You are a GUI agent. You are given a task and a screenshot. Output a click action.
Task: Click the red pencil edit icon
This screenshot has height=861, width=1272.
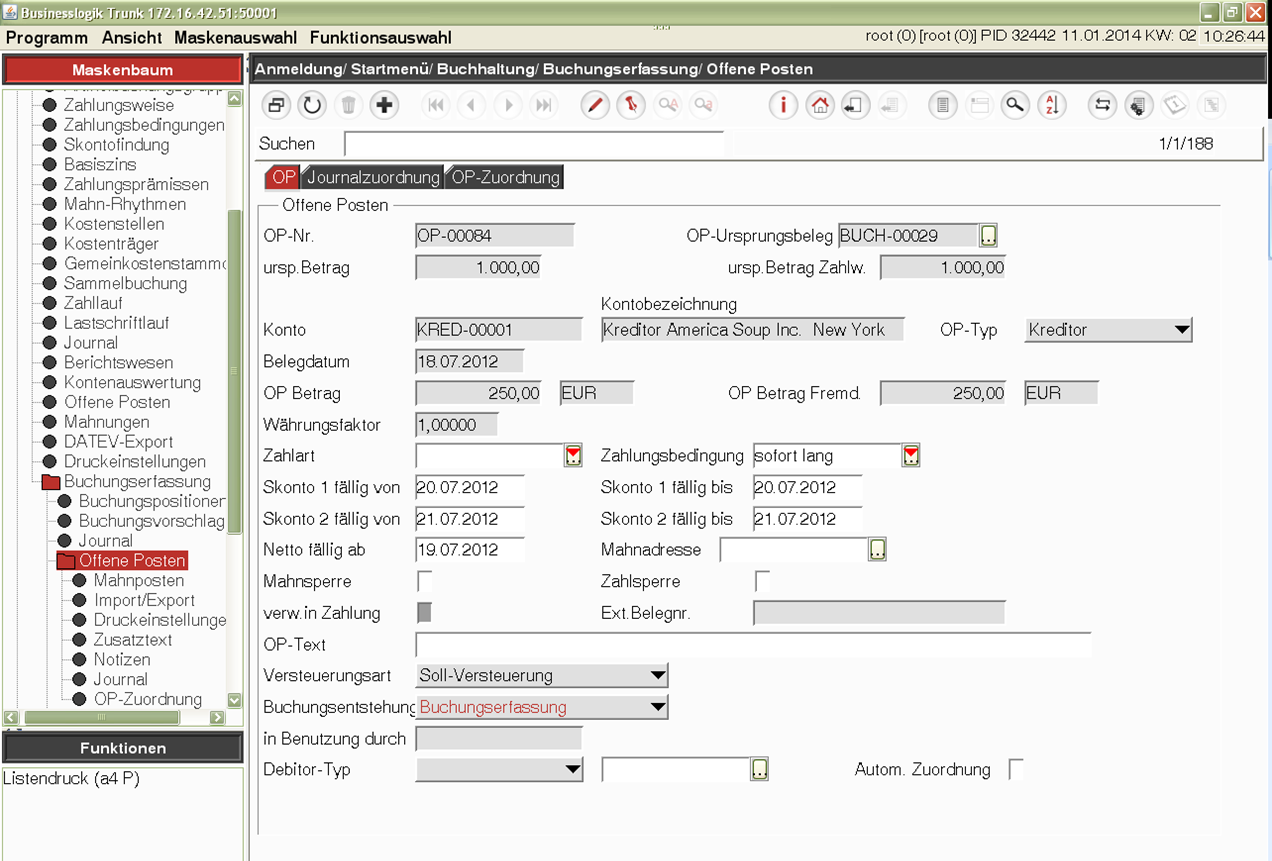(595, 105)
